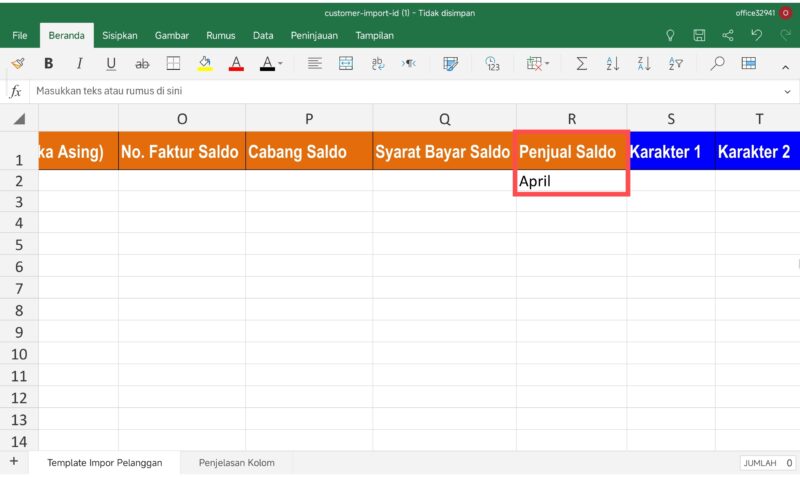Image resolution: width=800 pixels, height=477 pixels.
Task: Open the Rumus ribbon tab
Action: (x=221, y=35)
